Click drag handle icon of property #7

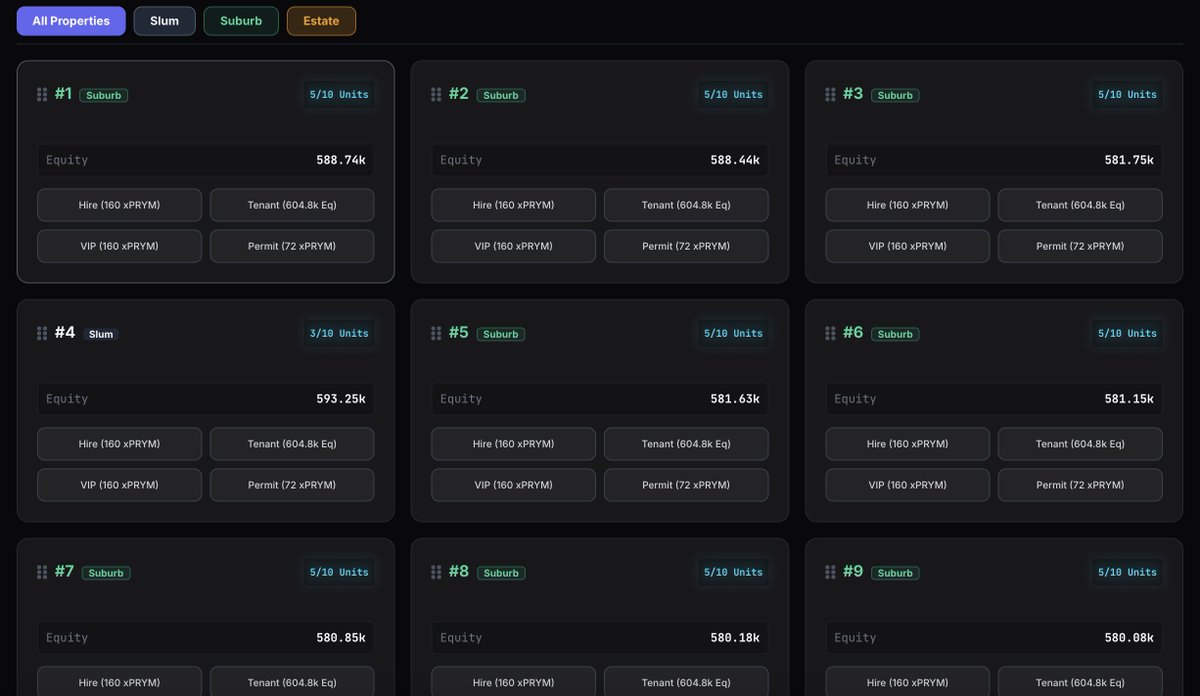click(42, 573)
